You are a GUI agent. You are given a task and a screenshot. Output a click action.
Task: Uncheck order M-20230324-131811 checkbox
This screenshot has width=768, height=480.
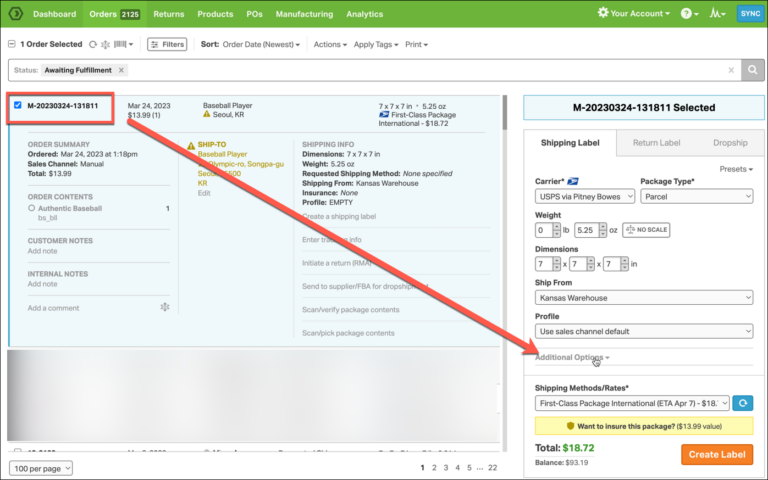coord(18,105)
